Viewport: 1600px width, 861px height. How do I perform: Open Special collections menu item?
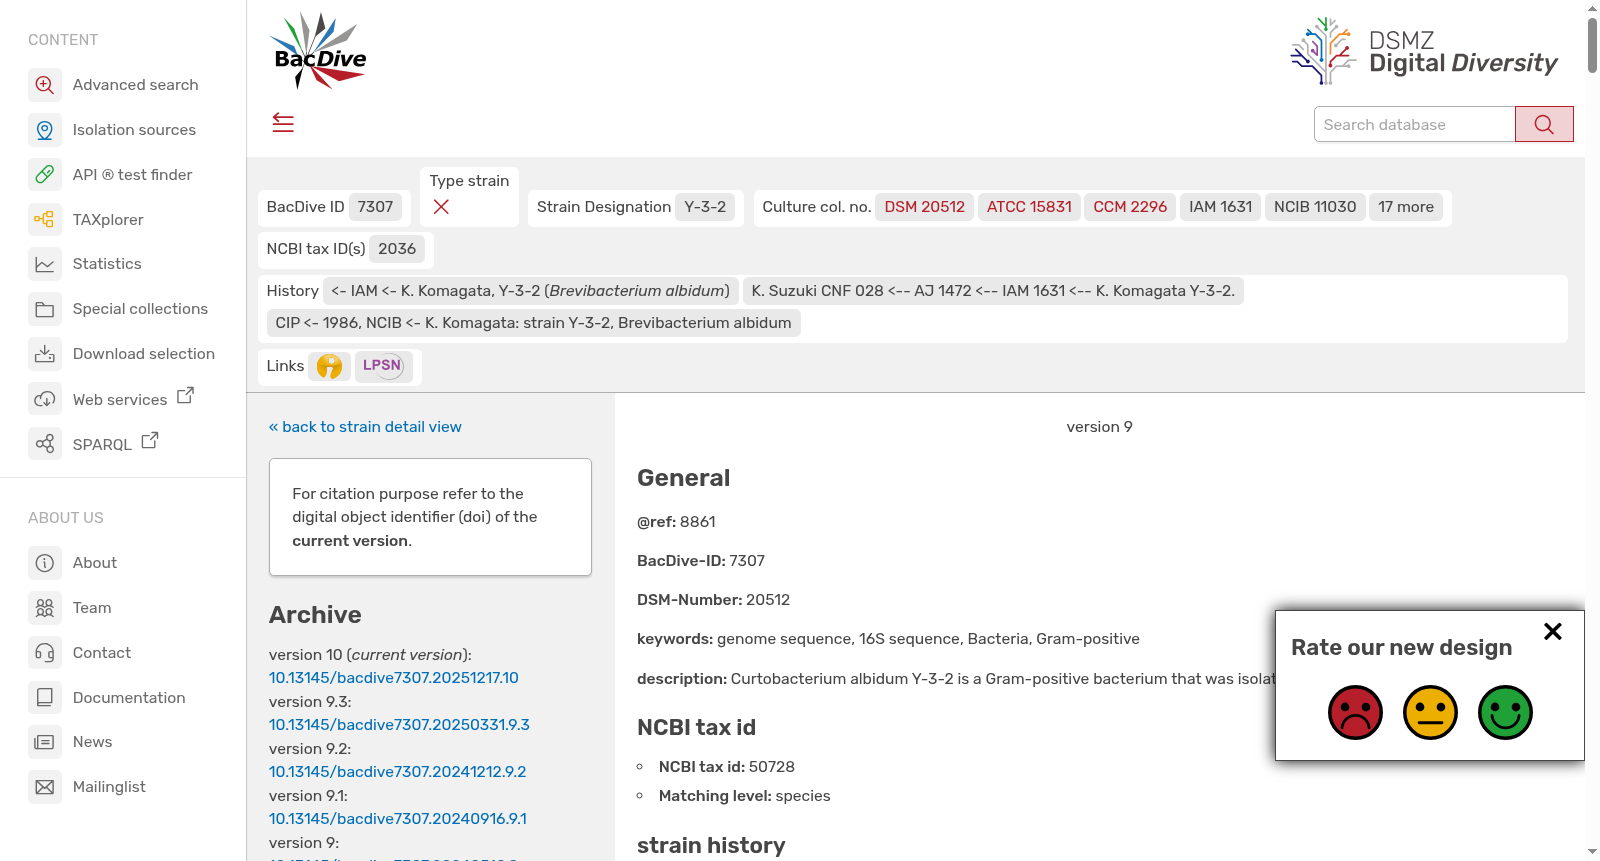pyautogui.click(x=140, y=309)
